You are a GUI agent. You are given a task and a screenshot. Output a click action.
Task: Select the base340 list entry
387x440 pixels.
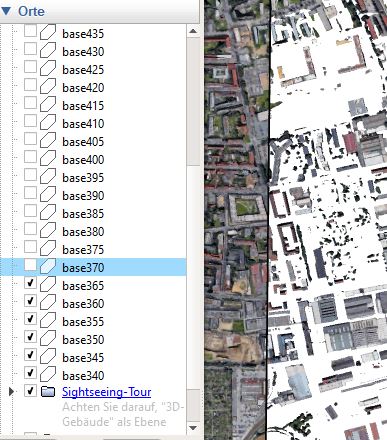coord(83,376)
